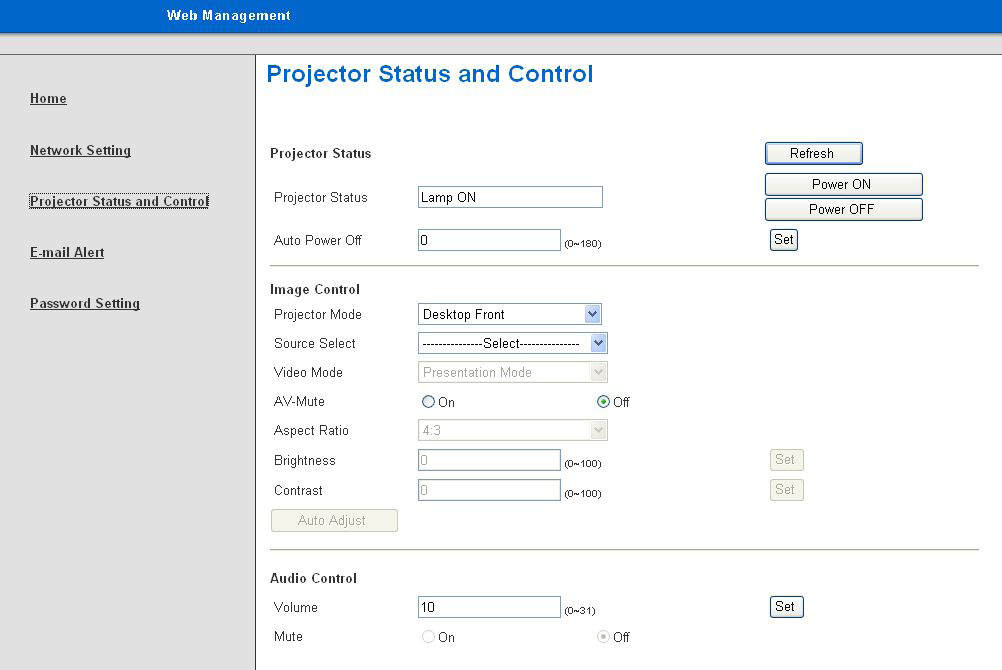This screenshot has height=670, width=1002.
Task: Click the Brightness input field
Action: pyautogui.click(x=489, y=460)
